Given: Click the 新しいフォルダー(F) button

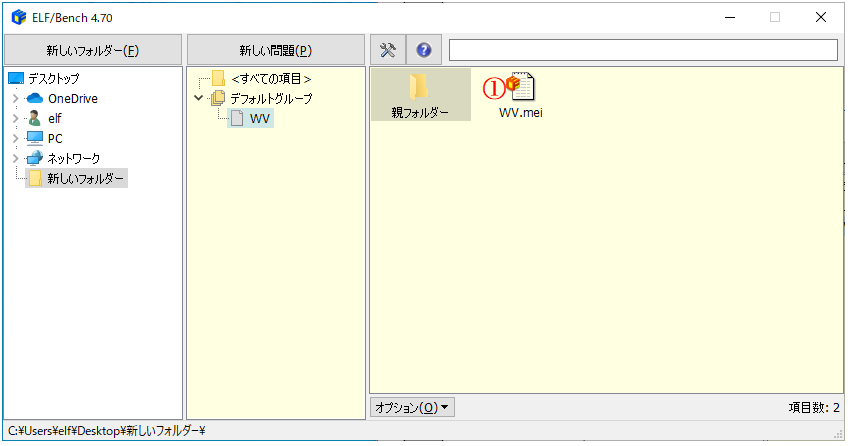Looking at the screenshot, I should click(93, 50).
